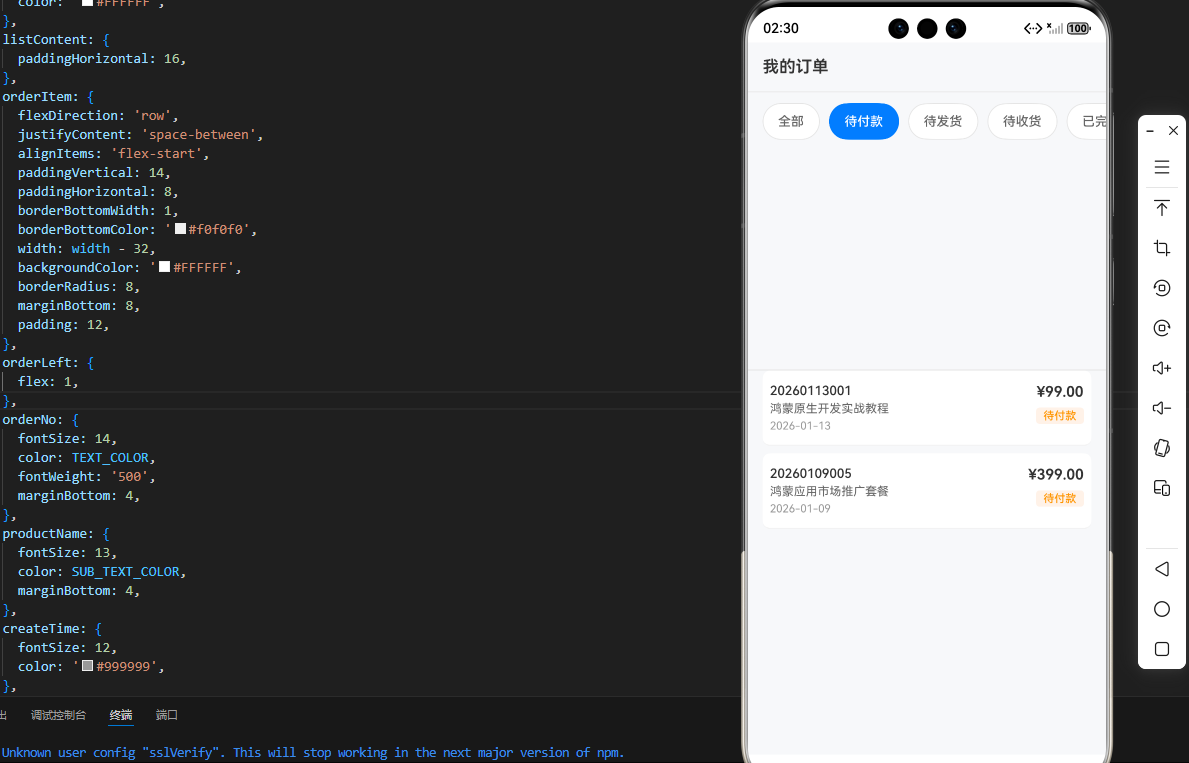Click 待付款 badge on the ¥399.00 order
This screenshot has height=763, width=1189.
pos(1059,498)
